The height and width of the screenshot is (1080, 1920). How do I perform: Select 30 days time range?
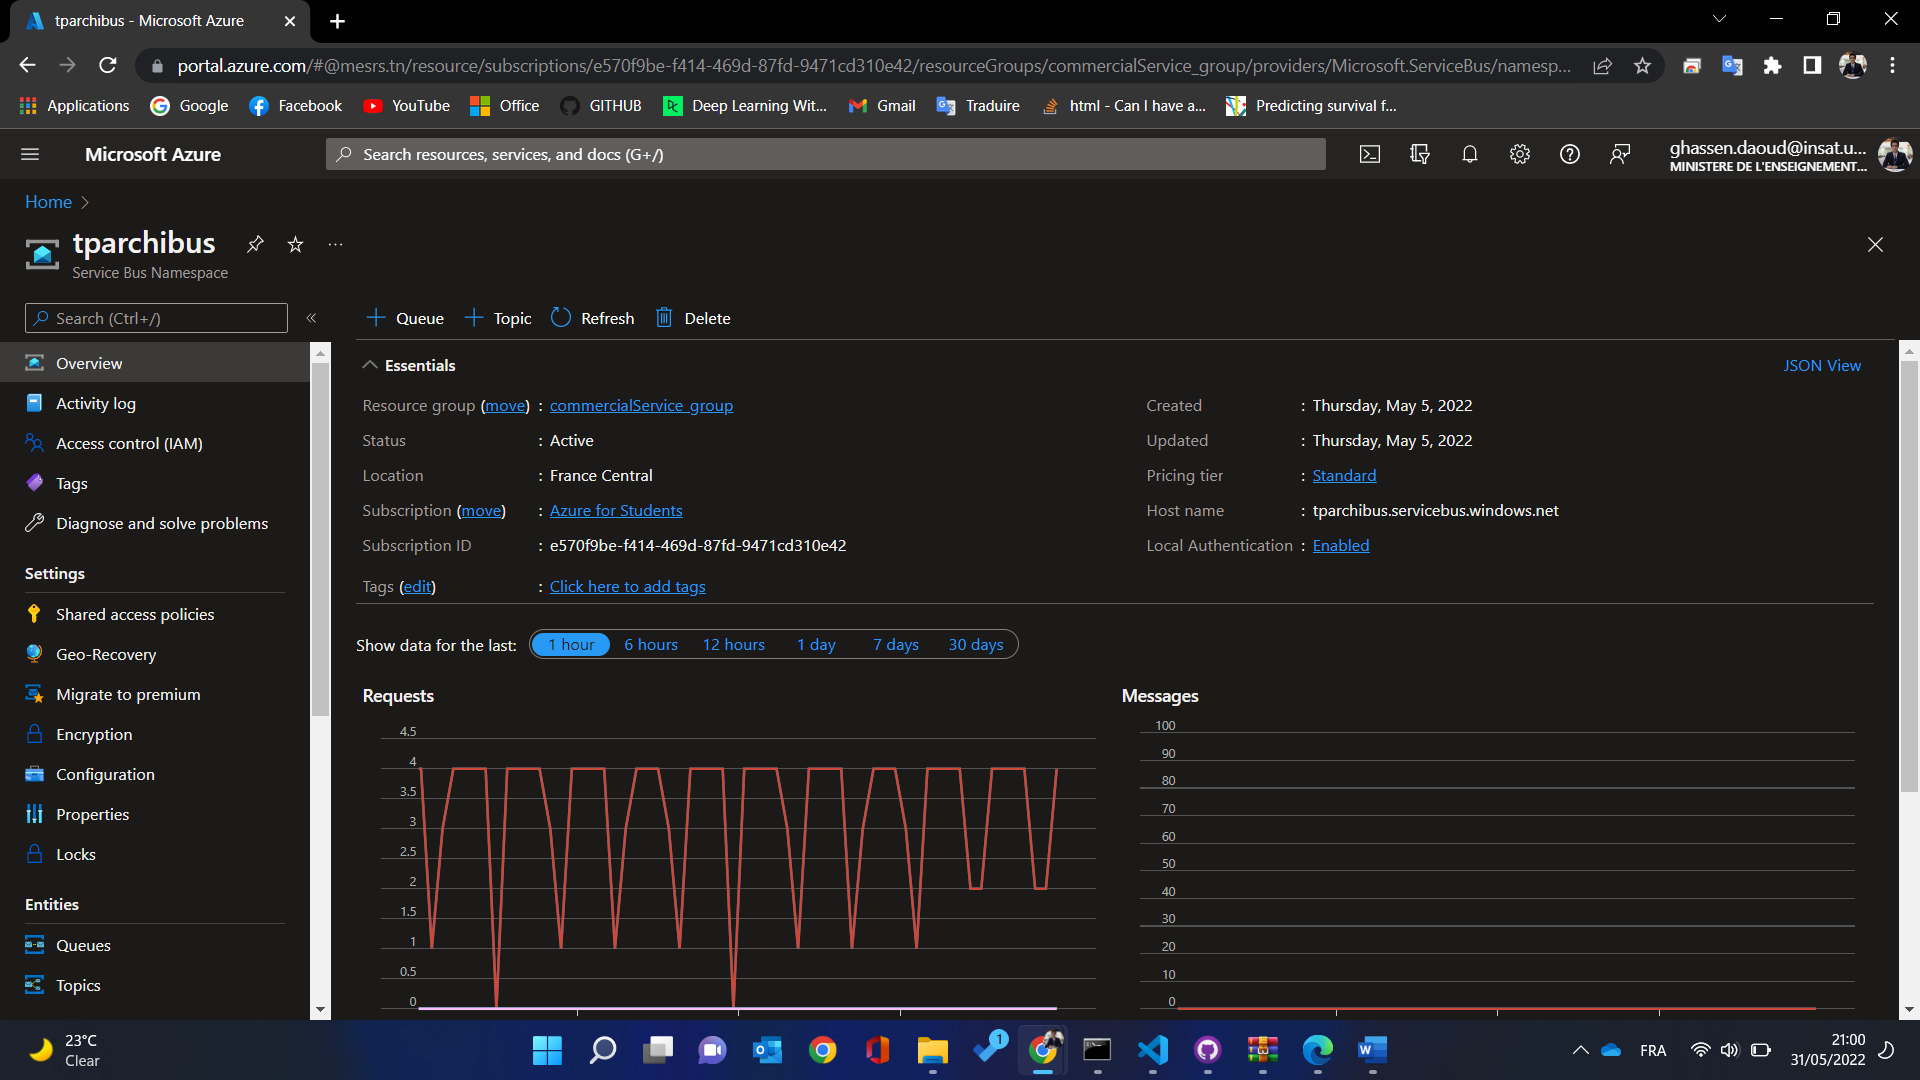[976, 645]
